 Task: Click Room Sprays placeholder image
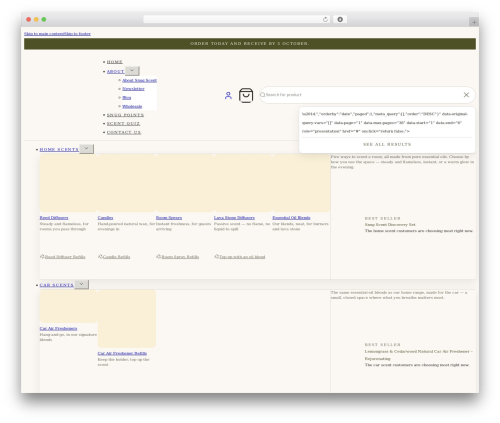[185, 183]
